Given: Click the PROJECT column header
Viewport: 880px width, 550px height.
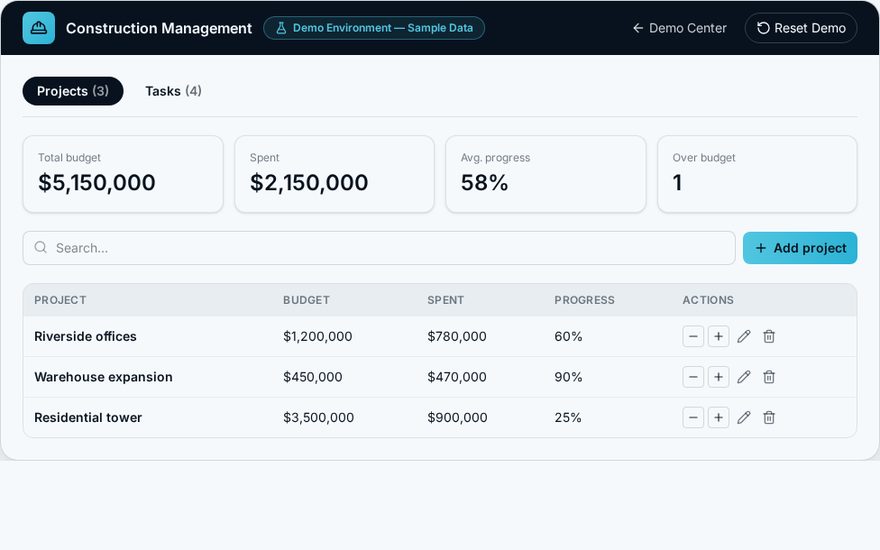Looking at the screenshot, I should tap(60, 300).
